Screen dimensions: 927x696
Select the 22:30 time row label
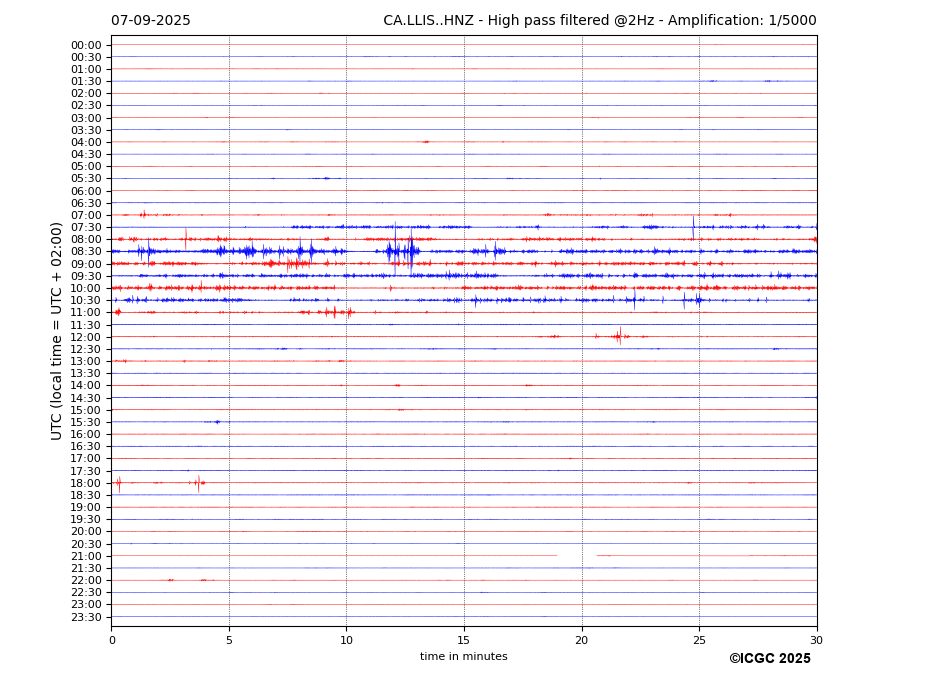click(86, 593)
